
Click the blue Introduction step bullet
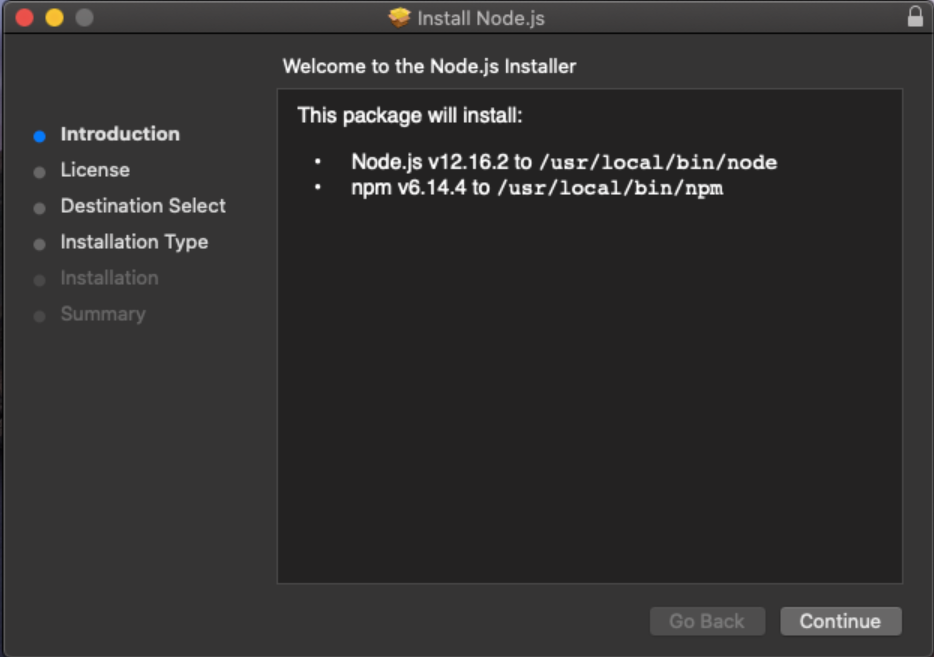click(39, 136)
